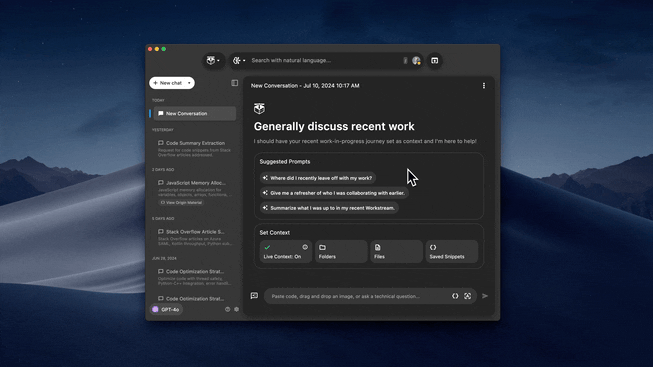Open the GPT-4o model selector

point(166,310)
